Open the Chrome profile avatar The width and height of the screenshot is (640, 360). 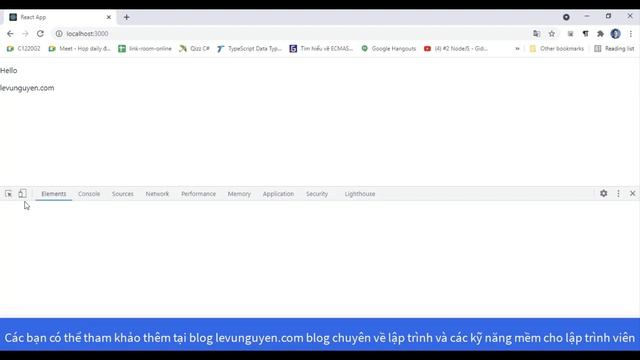pyautogui.click(x=616, y=34)
